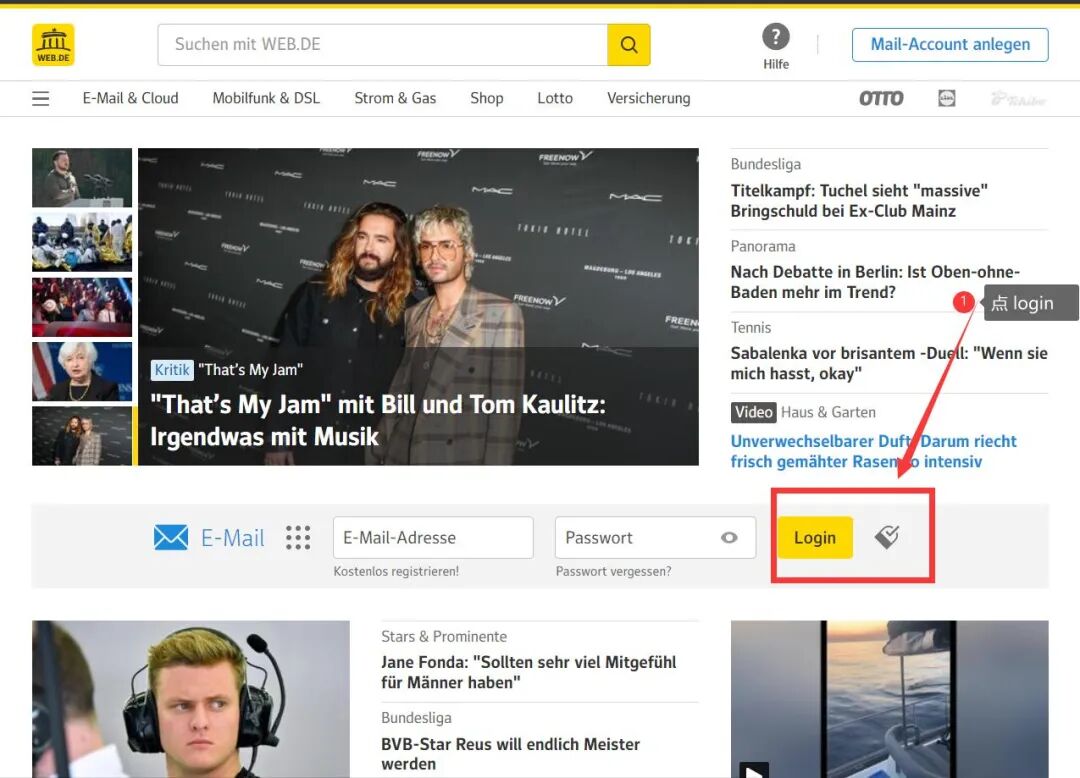The width and height of the screenshot is (1080, 778).
Task: Select the rescue workers crowd thumbnail
Action: [x=82, y=242]
